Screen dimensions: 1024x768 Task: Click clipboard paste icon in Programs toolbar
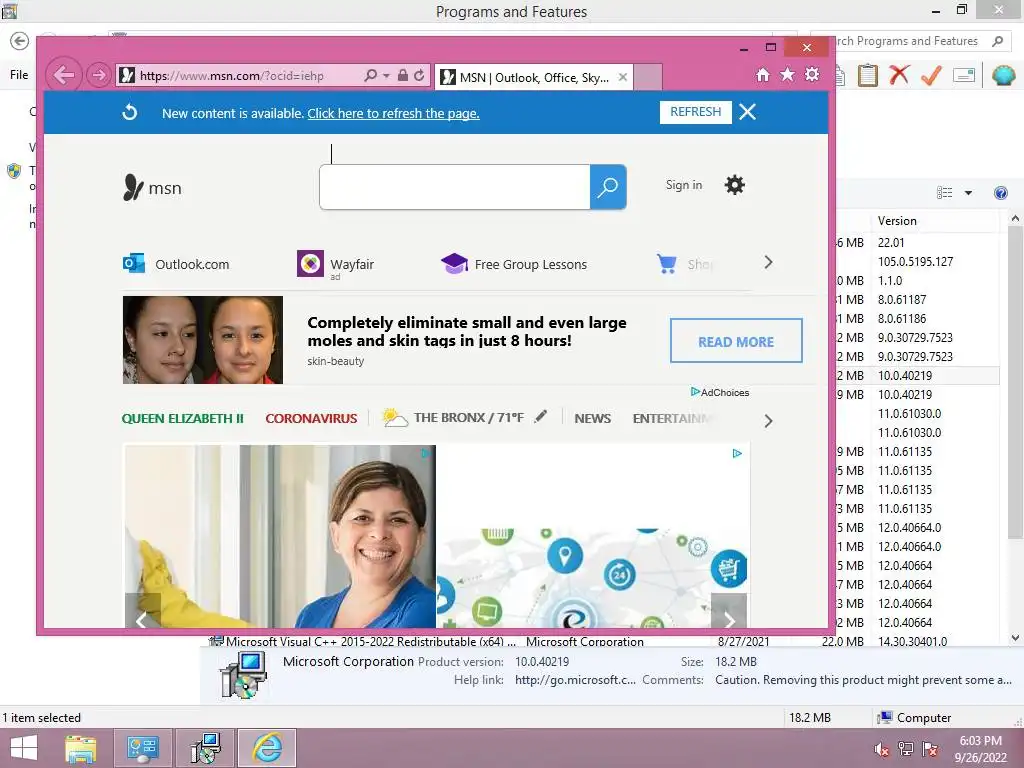867,75
